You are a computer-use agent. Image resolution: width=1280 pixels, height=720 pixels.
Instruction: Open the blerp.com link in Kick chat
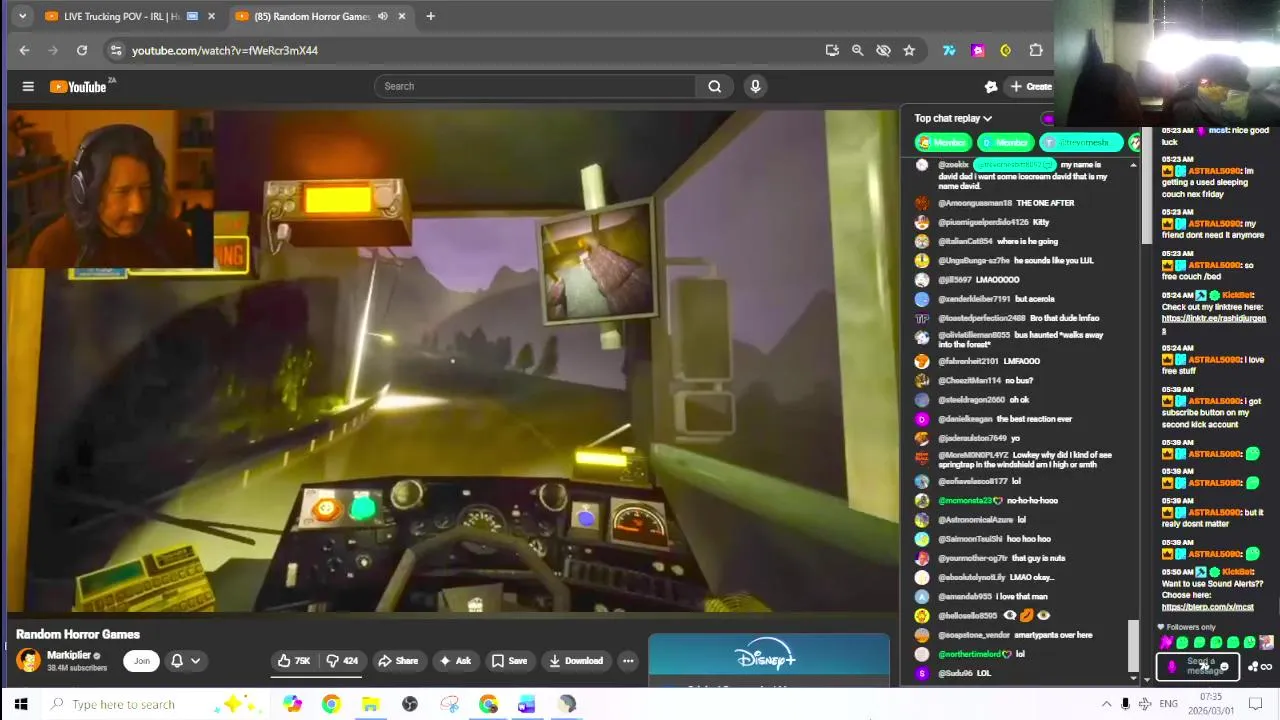pyautogui.click(x=1207, y=607)
